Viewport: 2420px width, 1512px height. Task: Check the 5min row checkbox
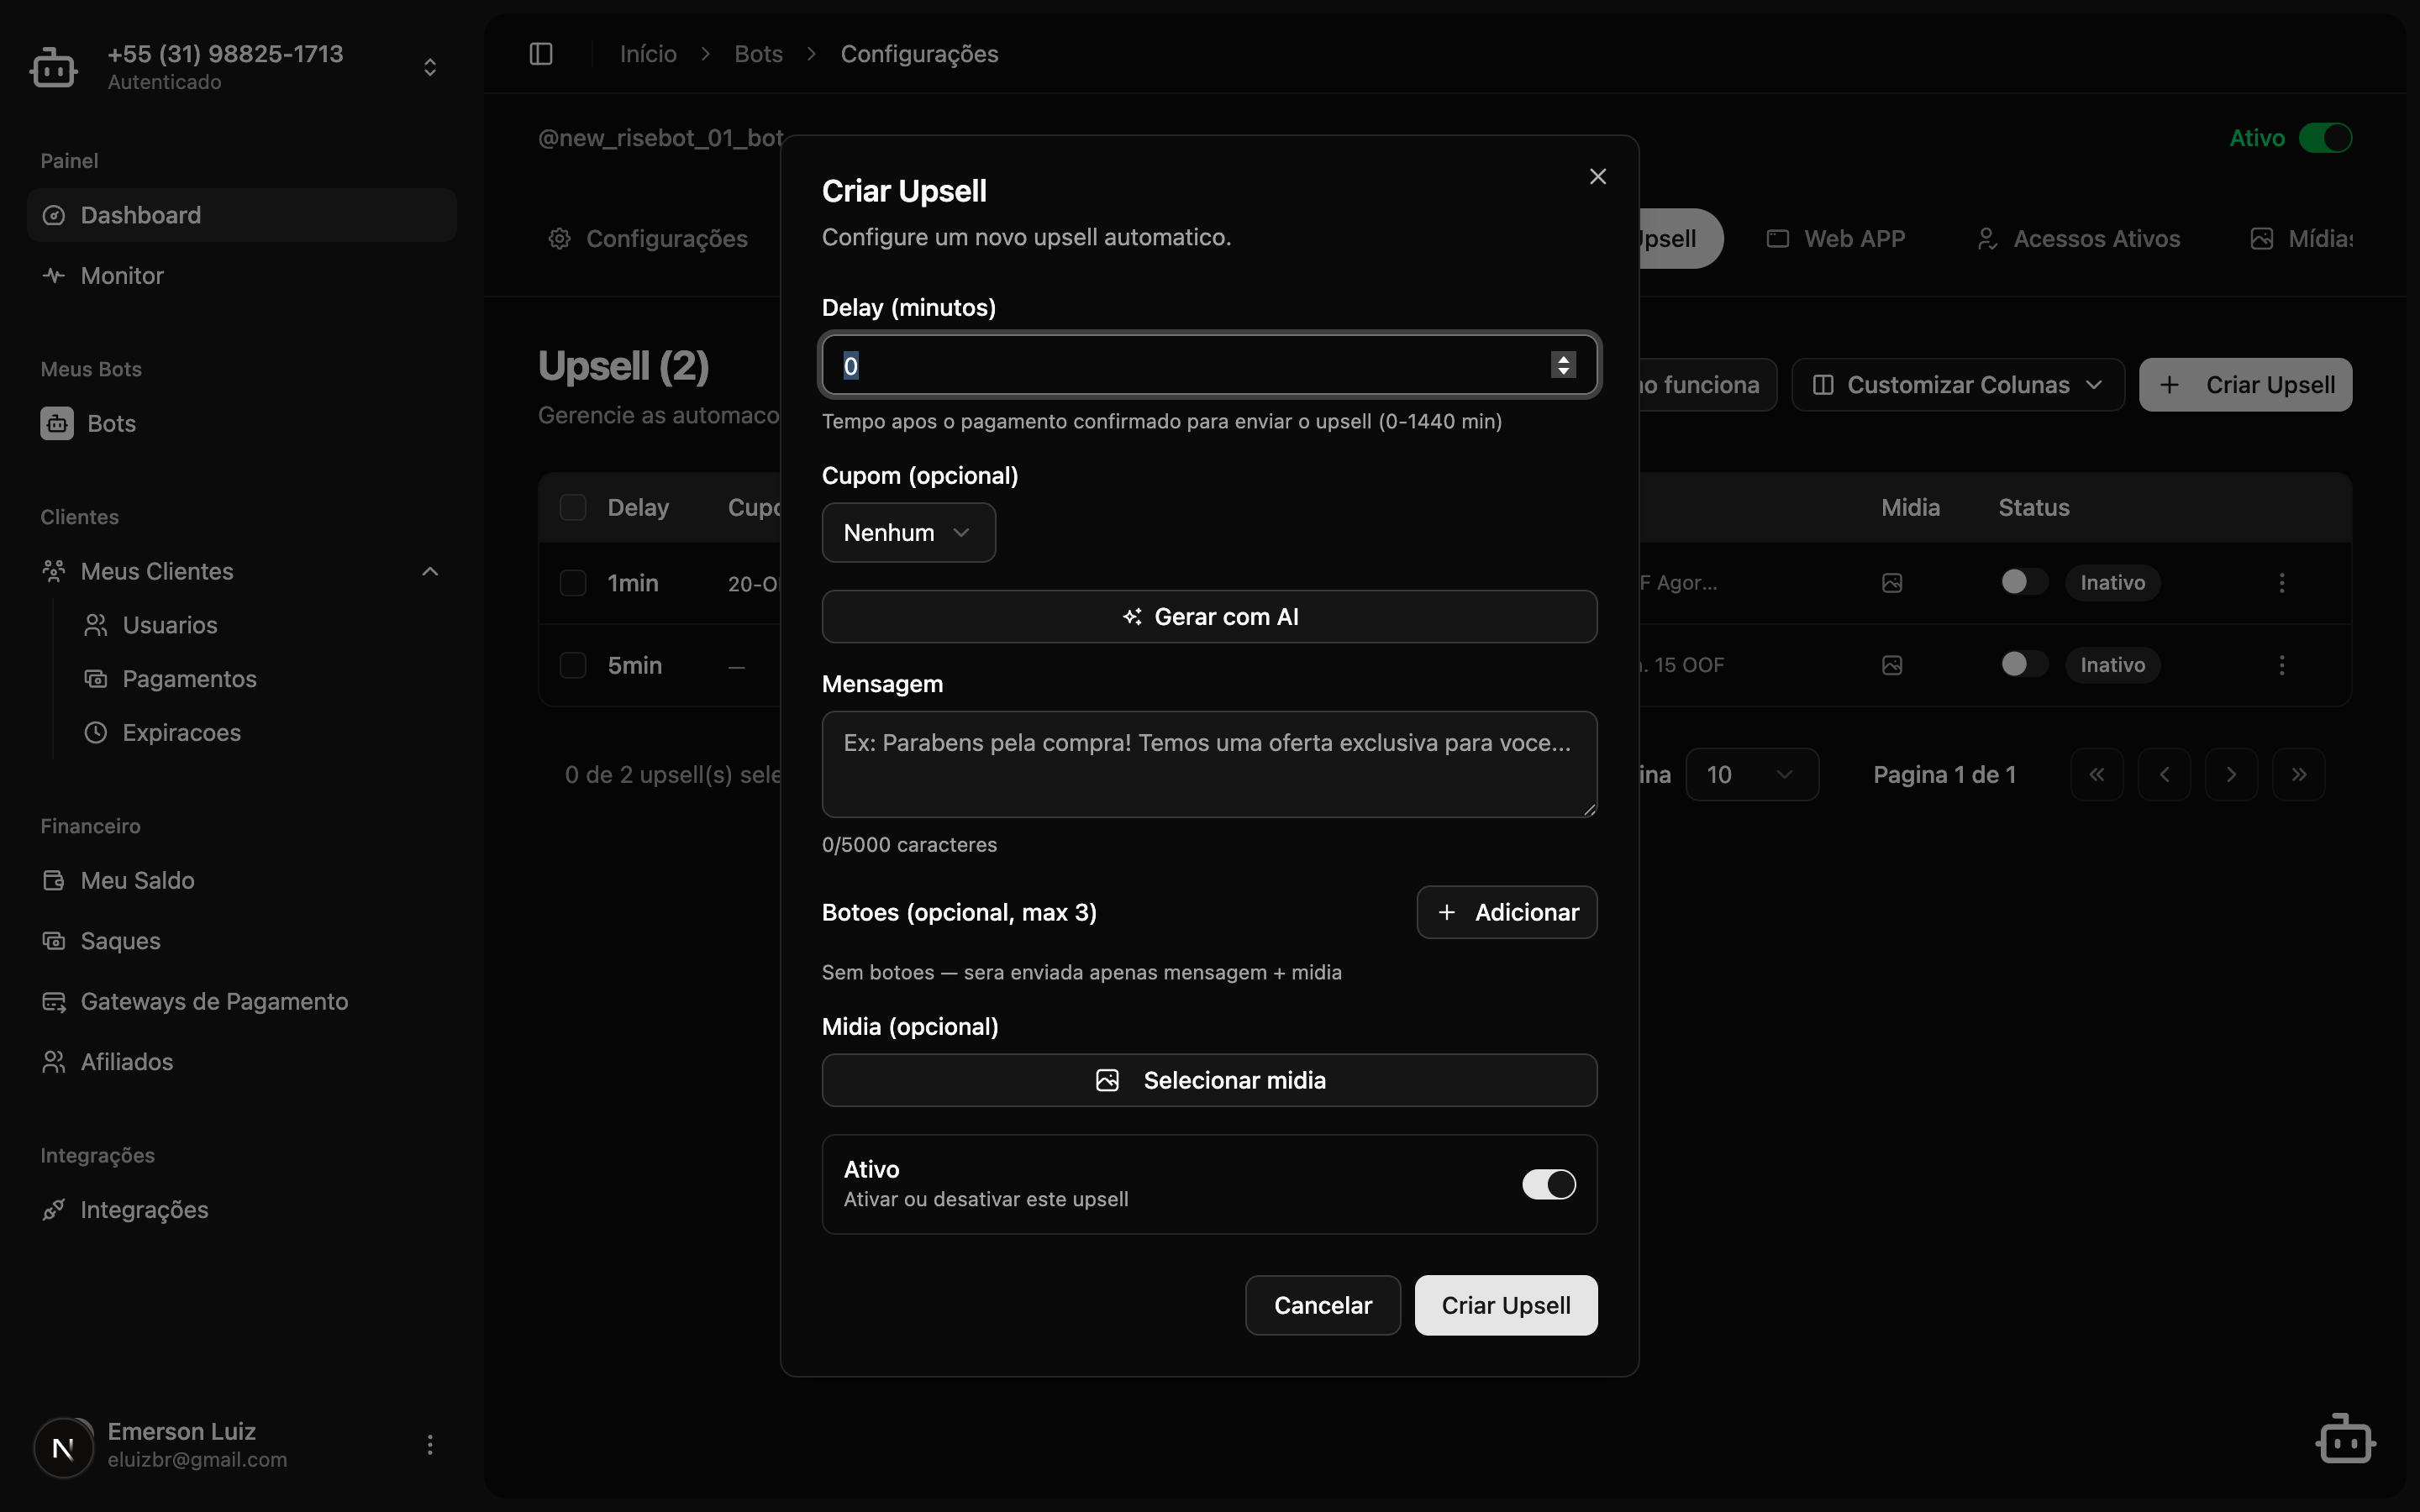[573, 665]
